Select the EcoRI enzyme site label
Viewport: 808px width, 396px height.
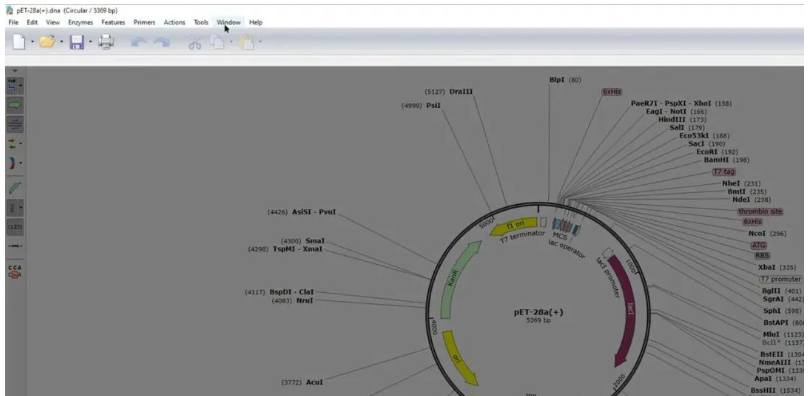tap(707, 152)
